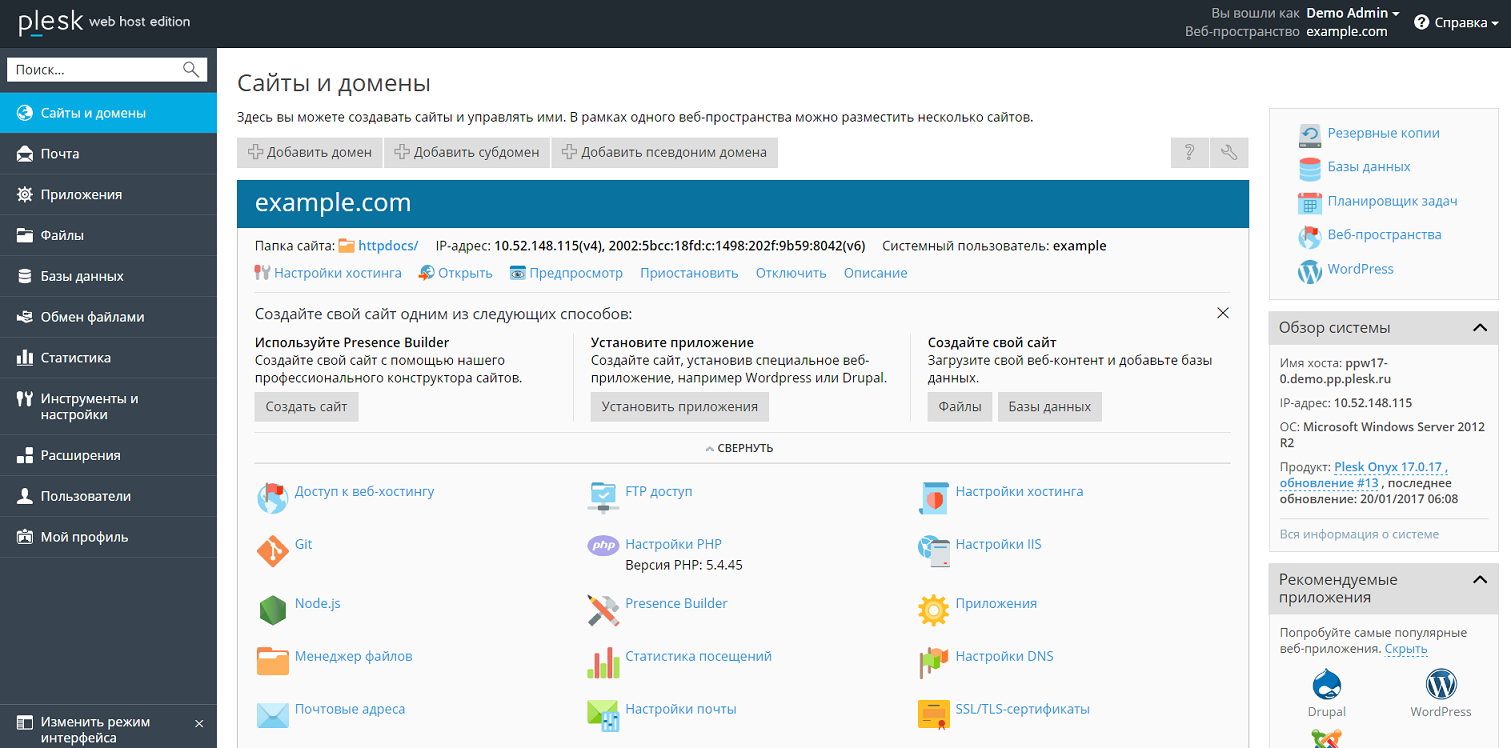Open Вся информация о системе link
Image resolution: width=1511 pixels, height=748 pixels.
click(1359, 534)
